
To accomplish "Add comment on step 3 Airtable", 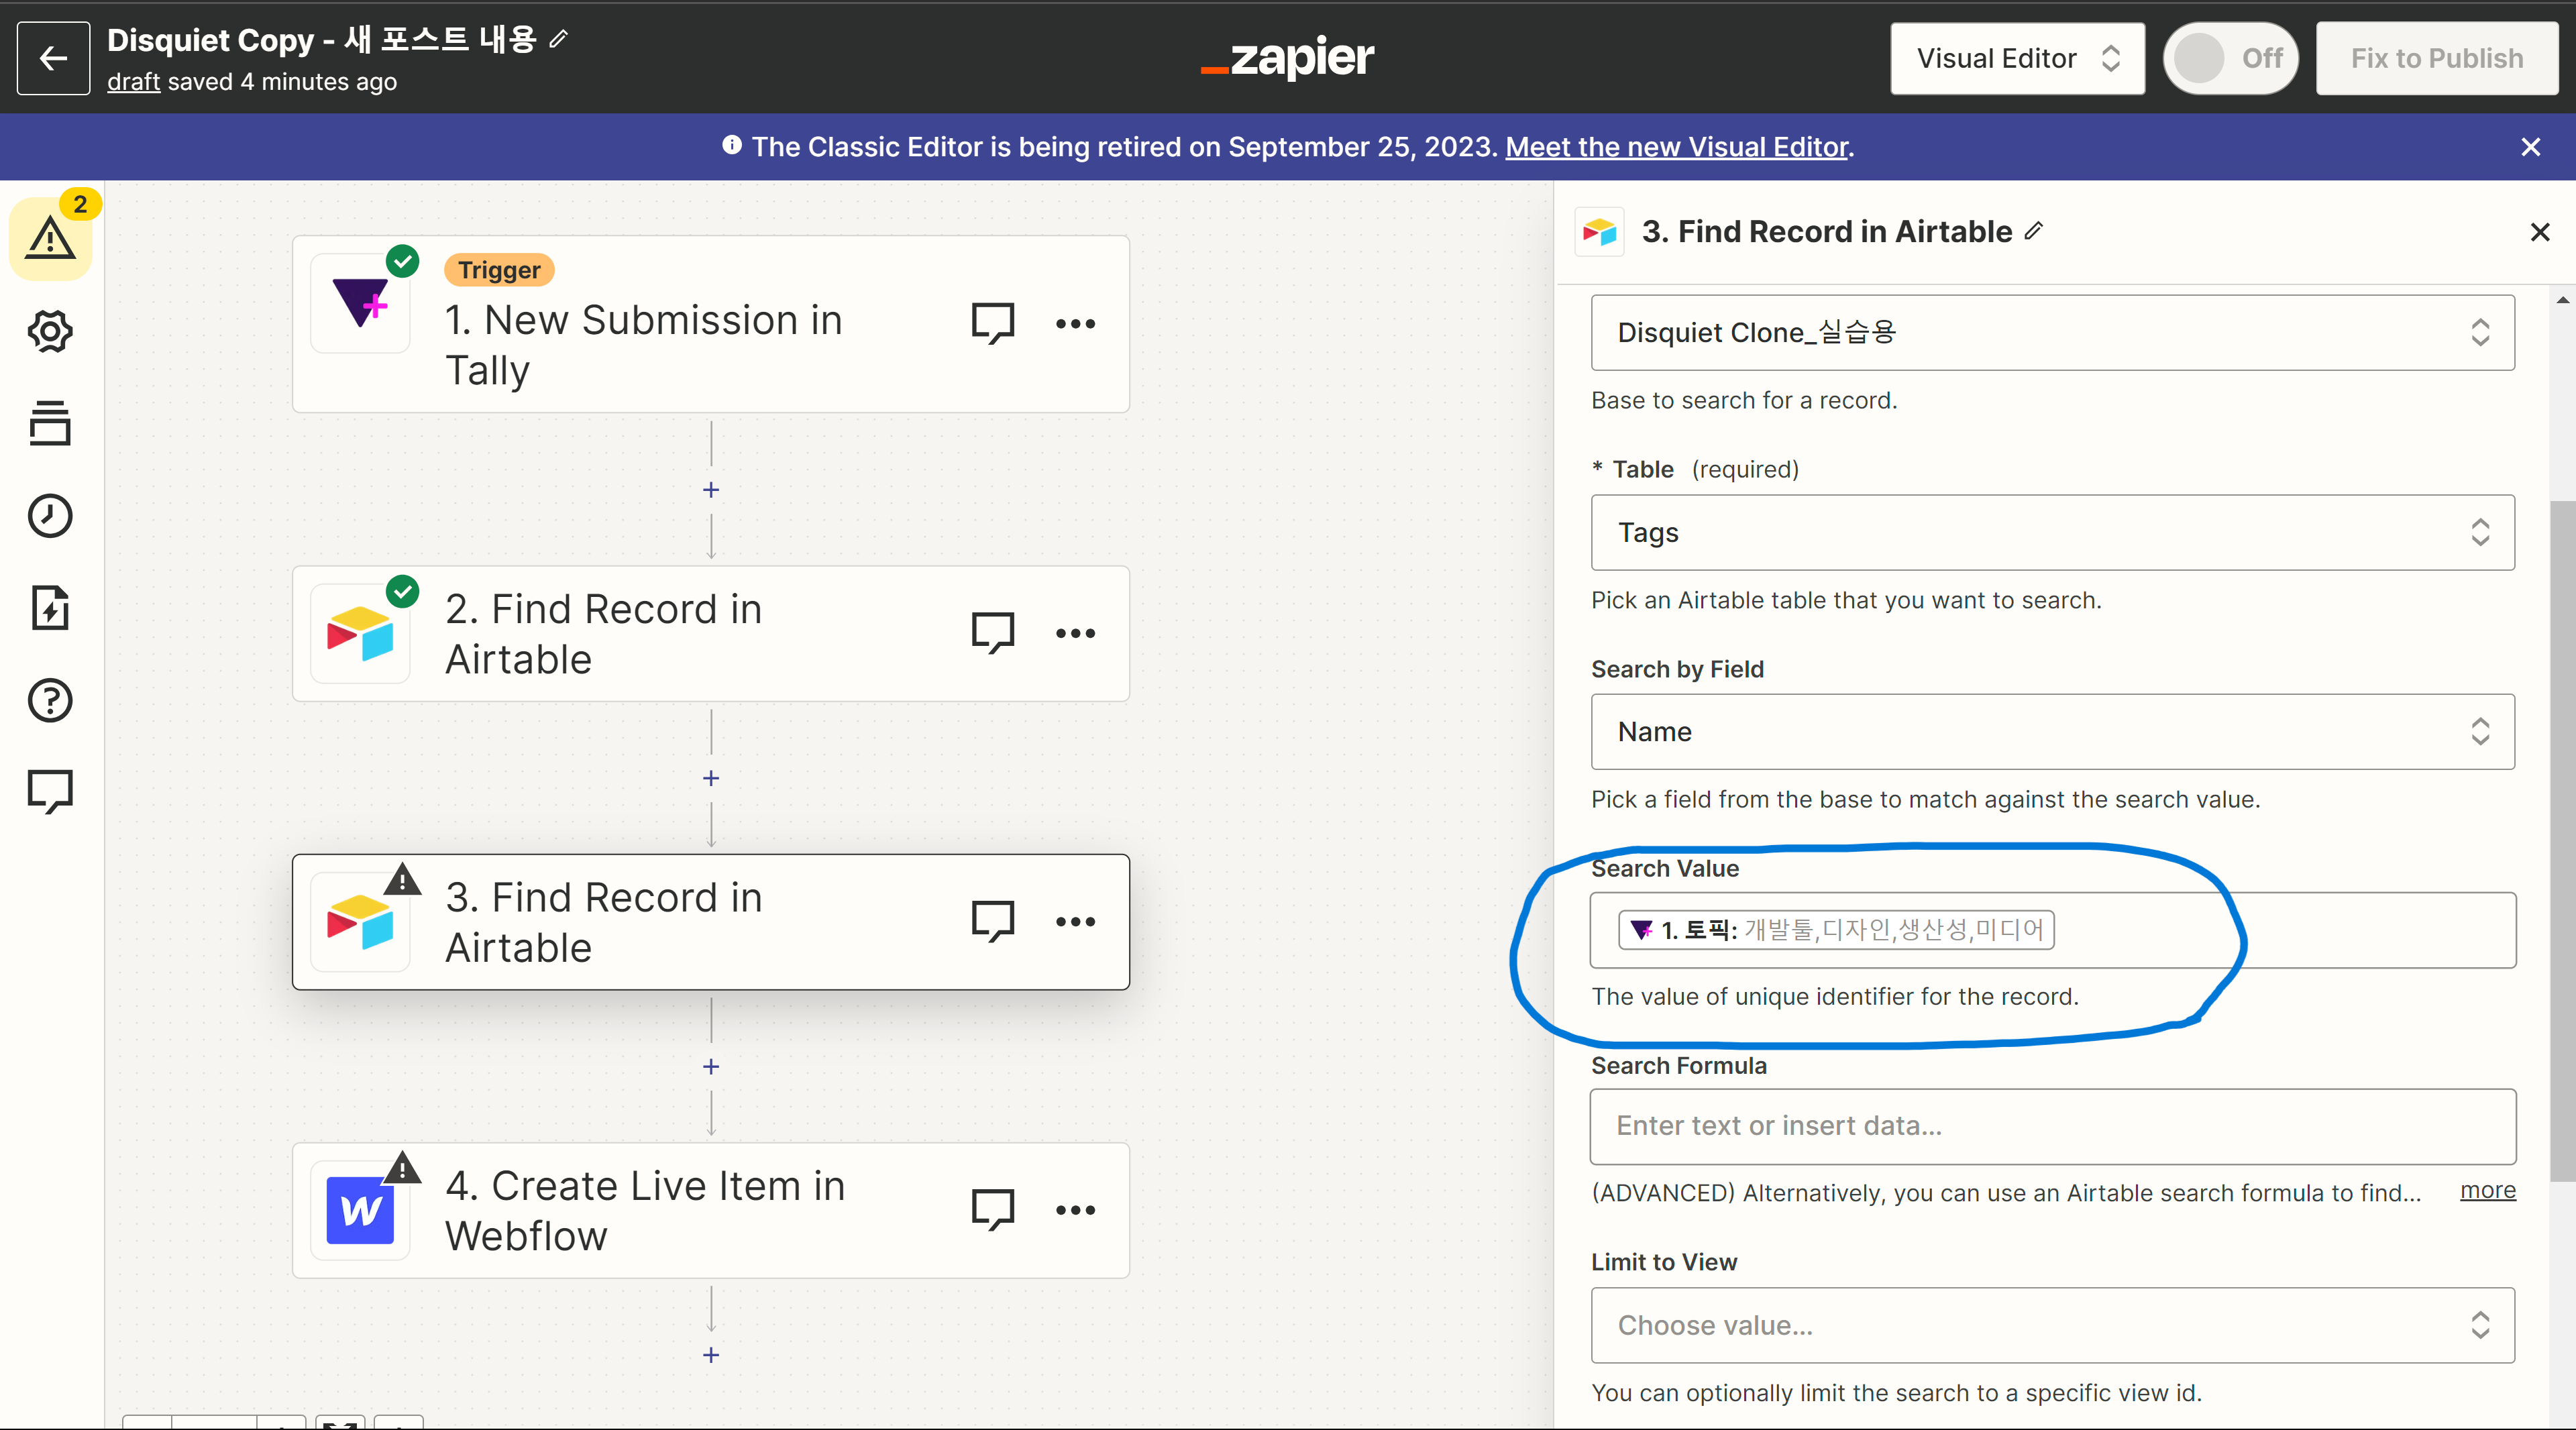I will [993, 921].
